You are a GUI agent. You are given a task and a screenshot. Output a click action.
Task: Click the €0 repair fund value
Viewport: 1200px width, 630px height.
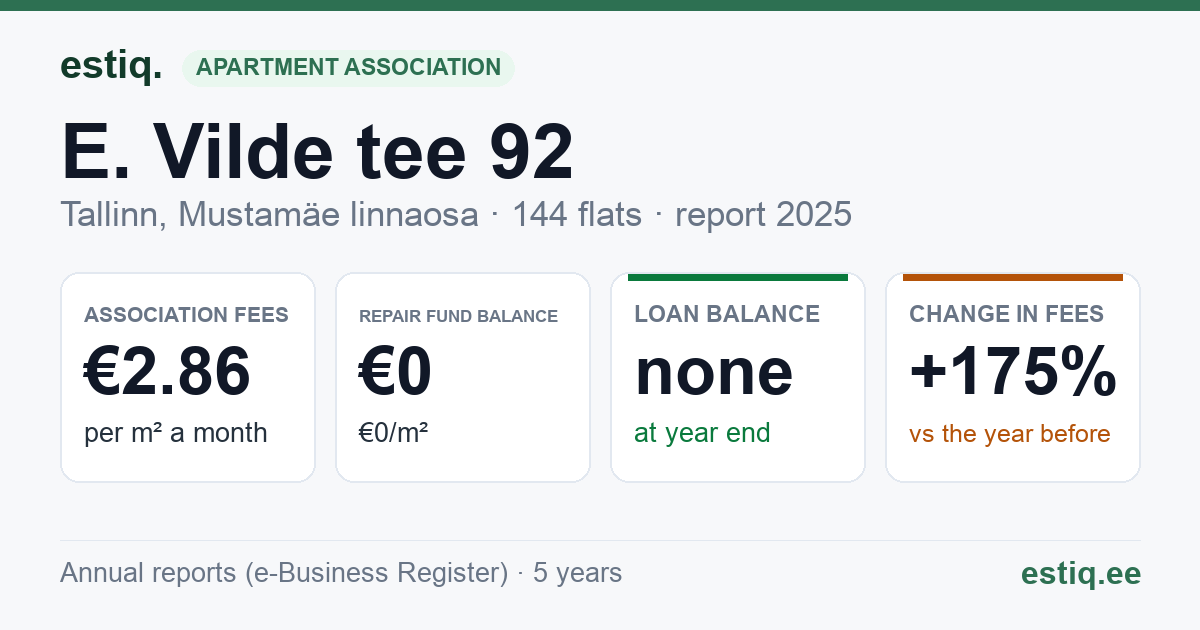396,372
